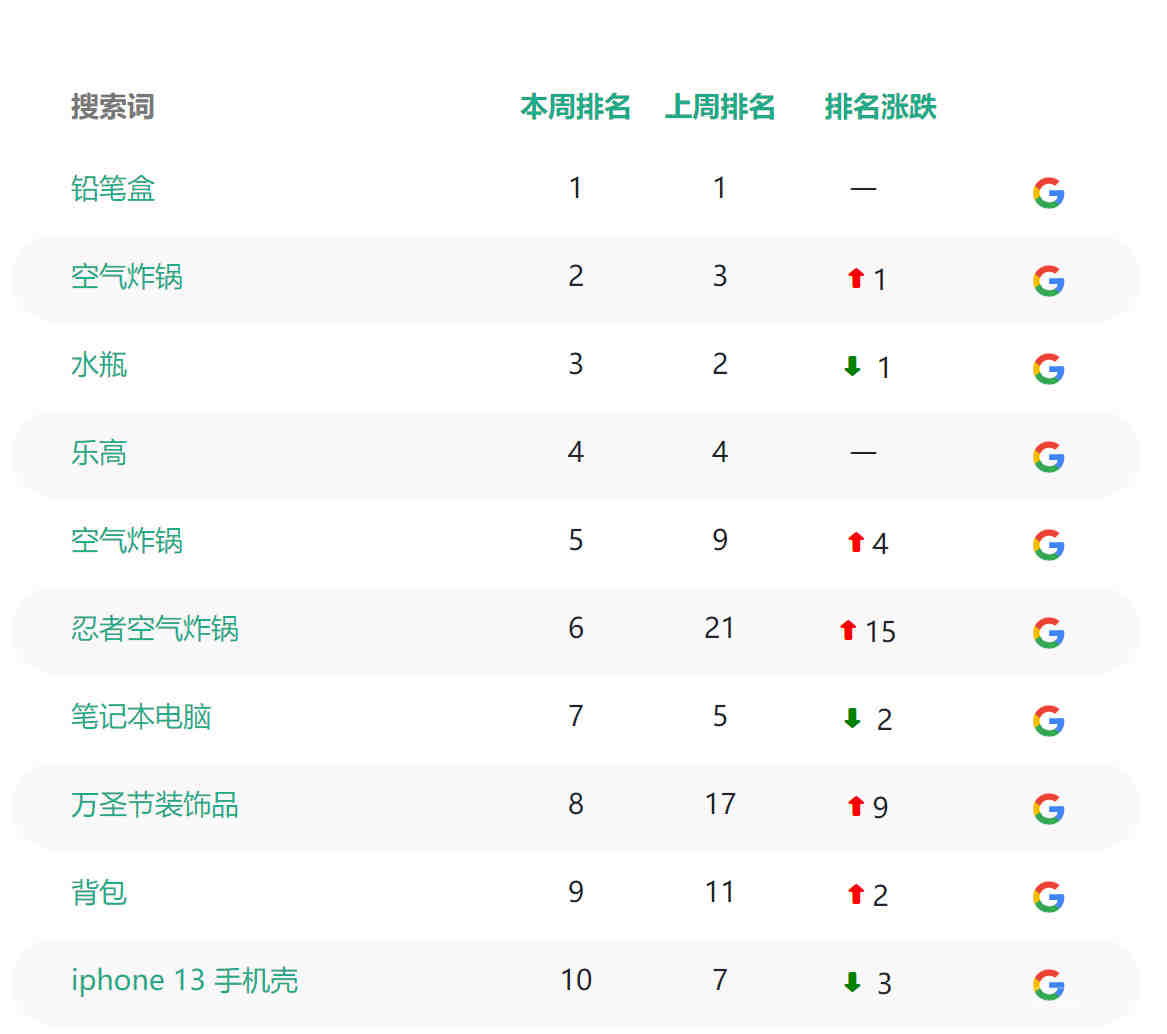Open Google icon for iphone 13 手机壳

pos(1048,984)
